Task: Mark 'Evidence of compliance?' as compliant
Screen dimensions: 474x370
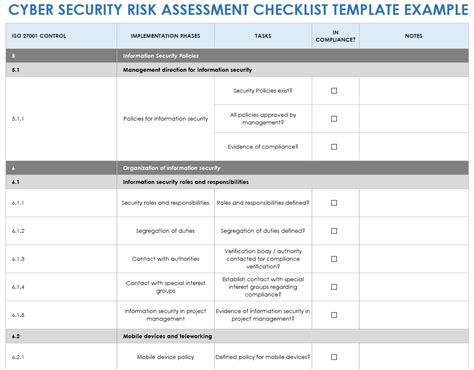Action: (x=334, y=147)
